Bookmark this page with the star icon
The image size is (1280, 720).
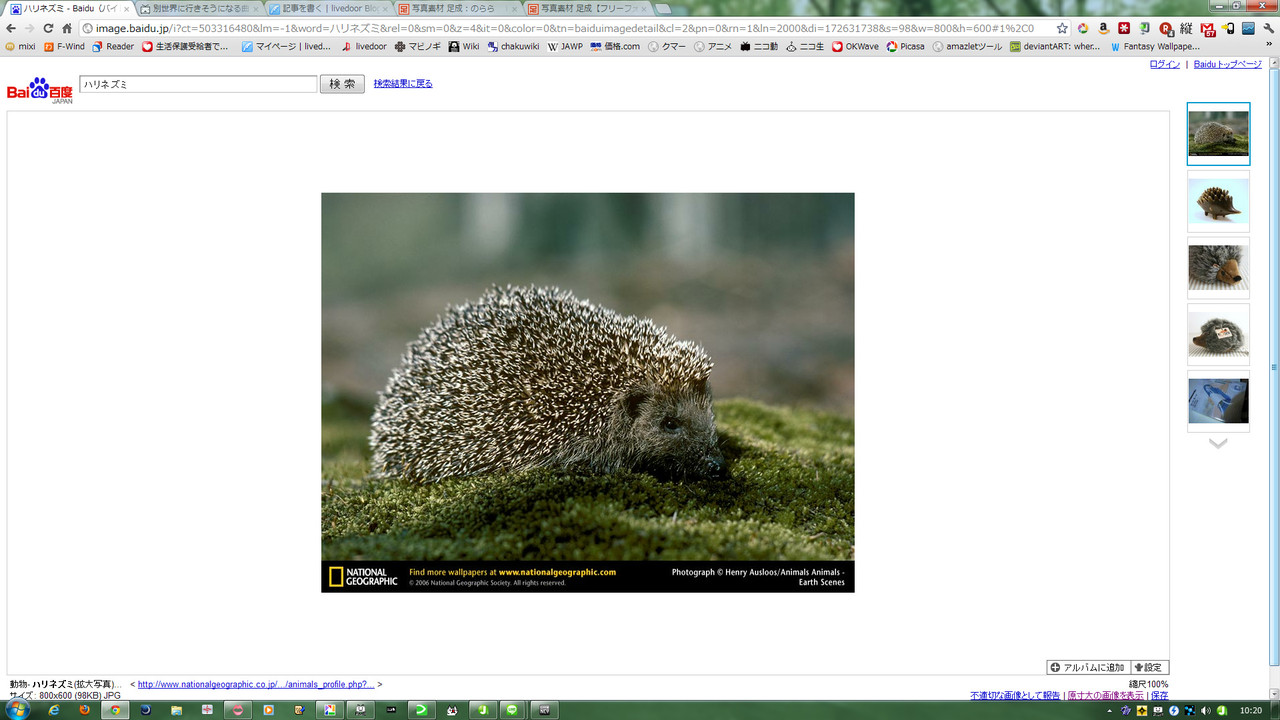(x=1062, y=28)
